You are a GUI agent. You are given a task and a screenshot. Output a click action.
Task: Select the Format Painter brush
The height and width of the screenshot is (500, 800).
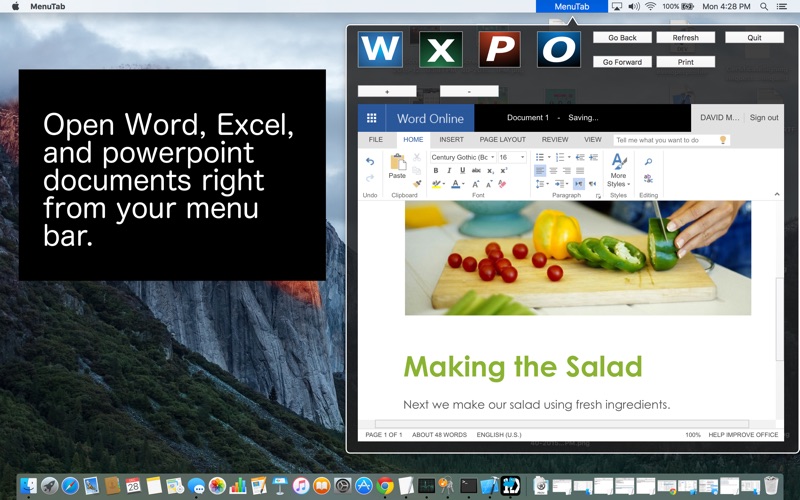[x=416, y=184]
